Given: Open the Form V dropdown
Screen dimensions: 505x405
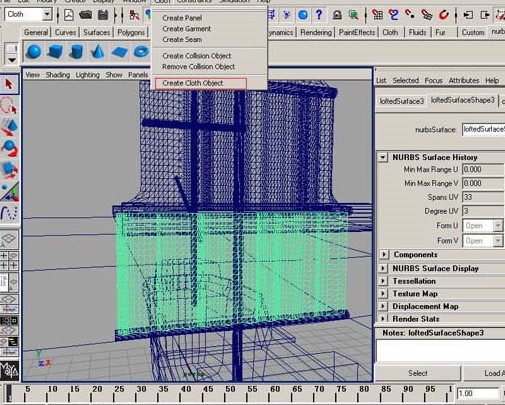Looking at the screenshot, I should (x=498, y=240).
